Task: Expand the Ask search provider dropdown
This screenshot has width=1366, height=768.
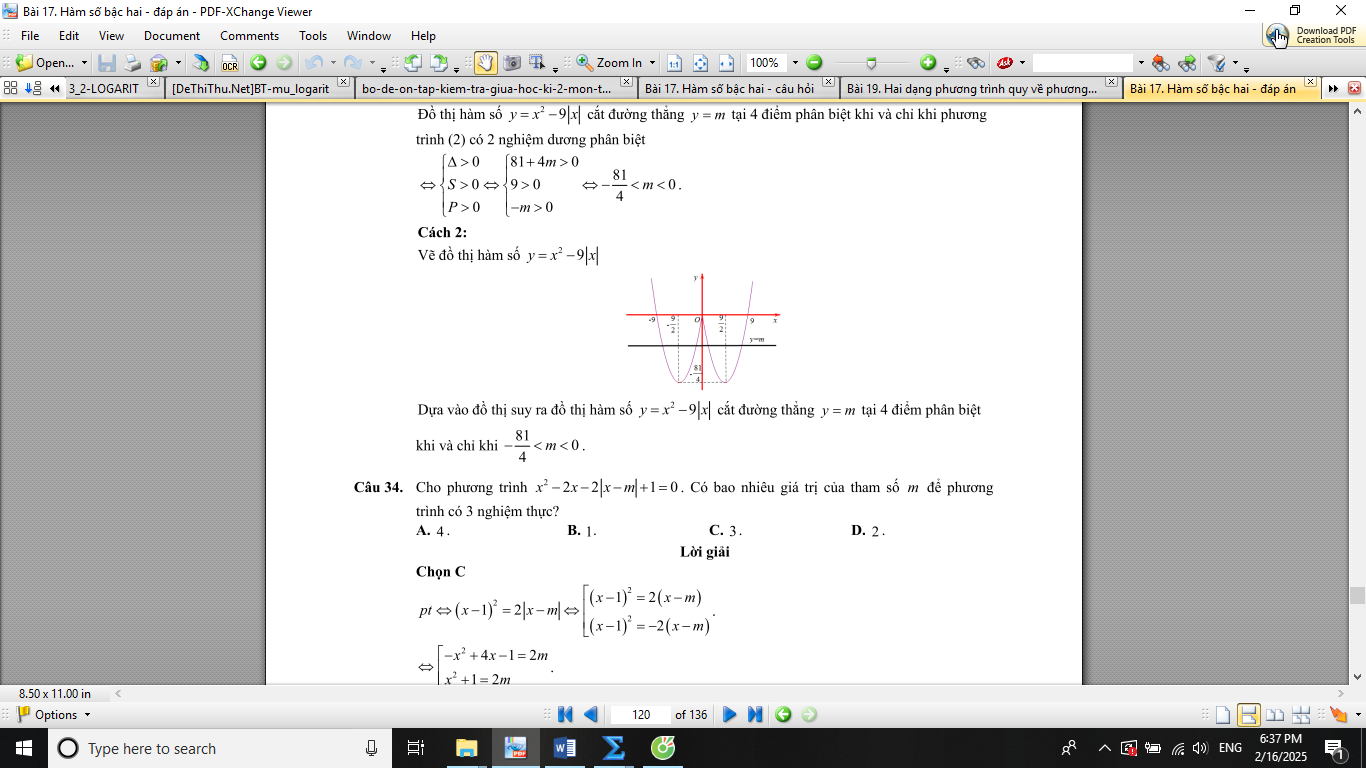Action: 1022,63
